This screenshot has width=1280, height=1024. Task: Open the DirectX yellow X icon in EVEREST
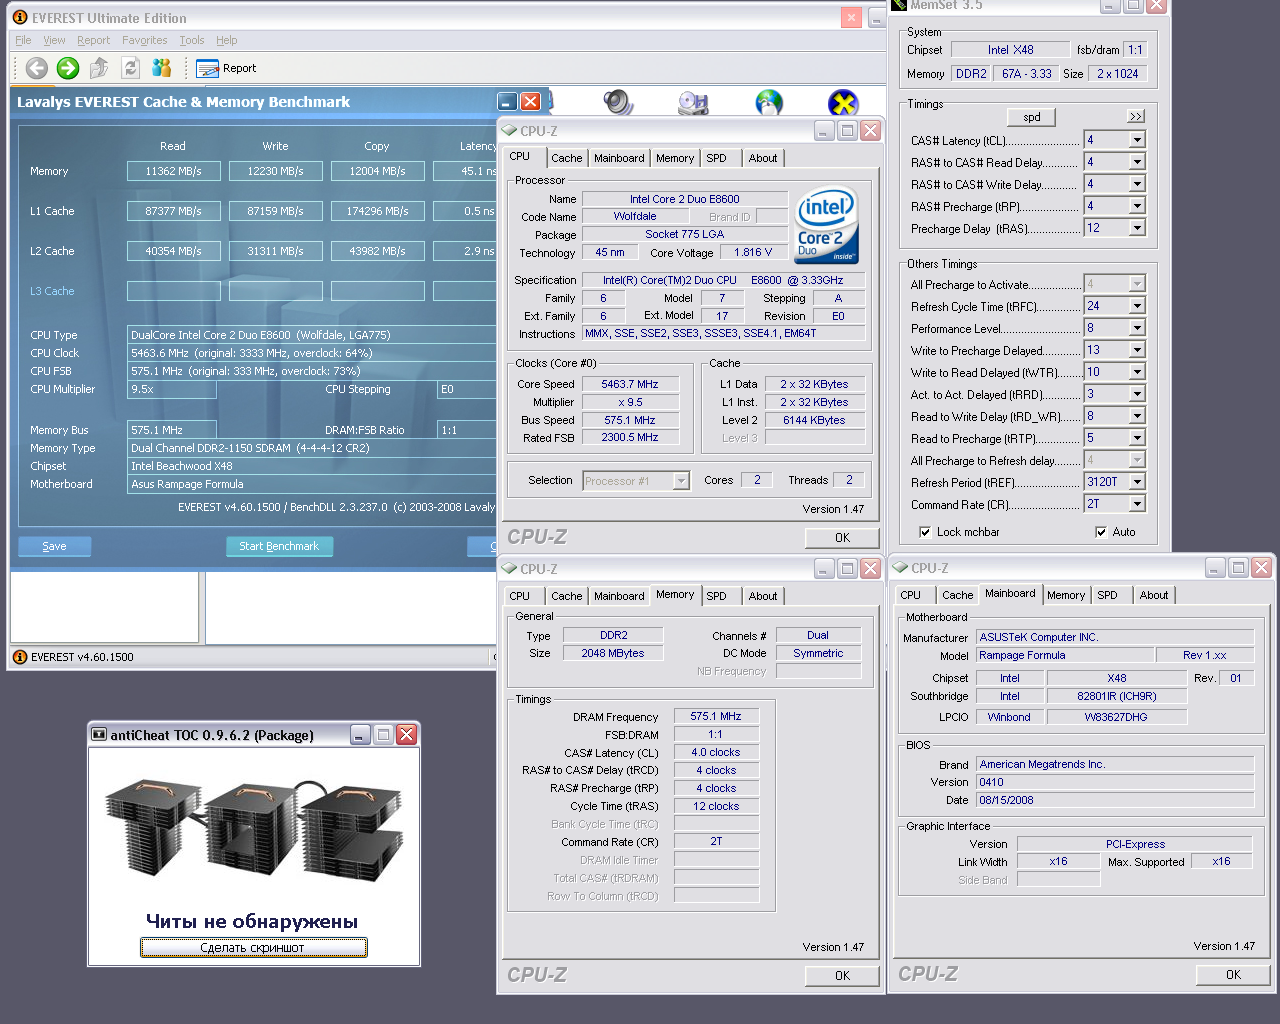coord(843,103)
